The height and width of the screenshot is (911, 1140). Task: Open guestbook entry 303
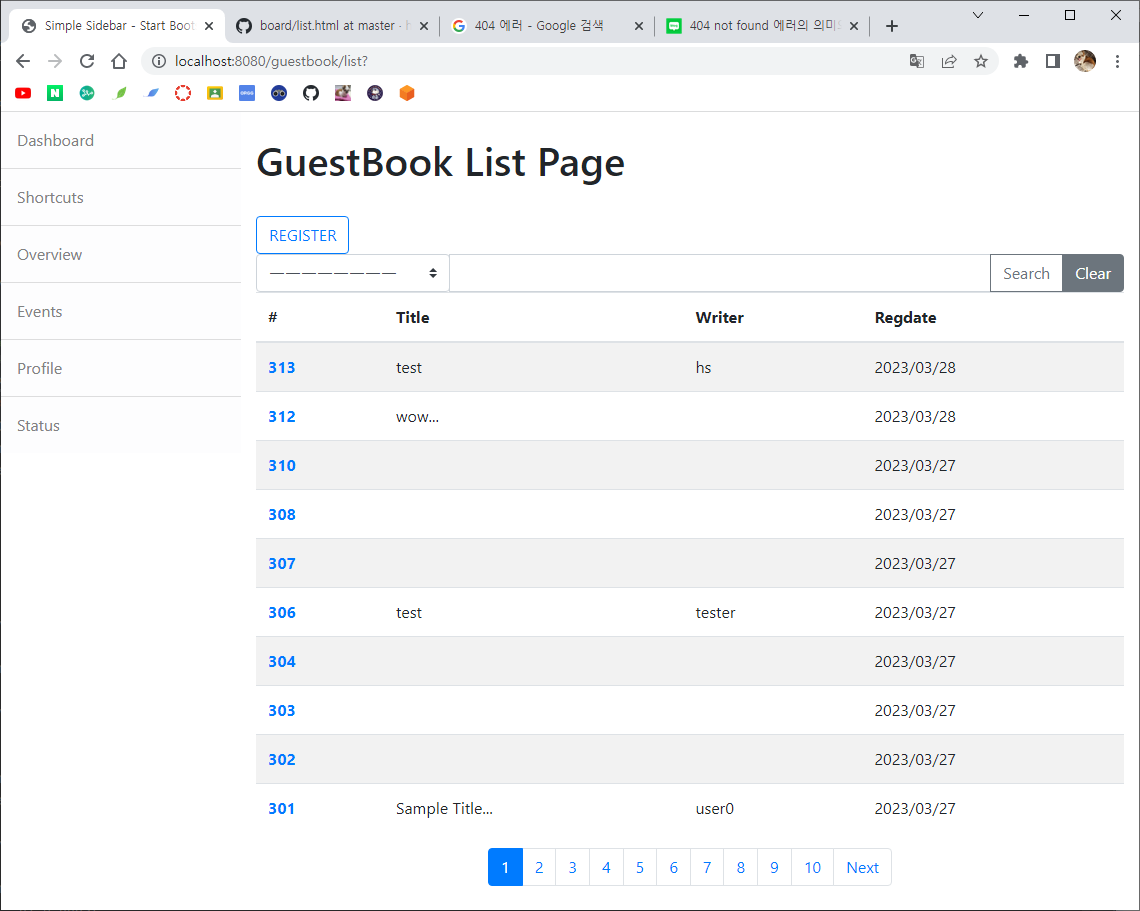[x=282, y=710]
